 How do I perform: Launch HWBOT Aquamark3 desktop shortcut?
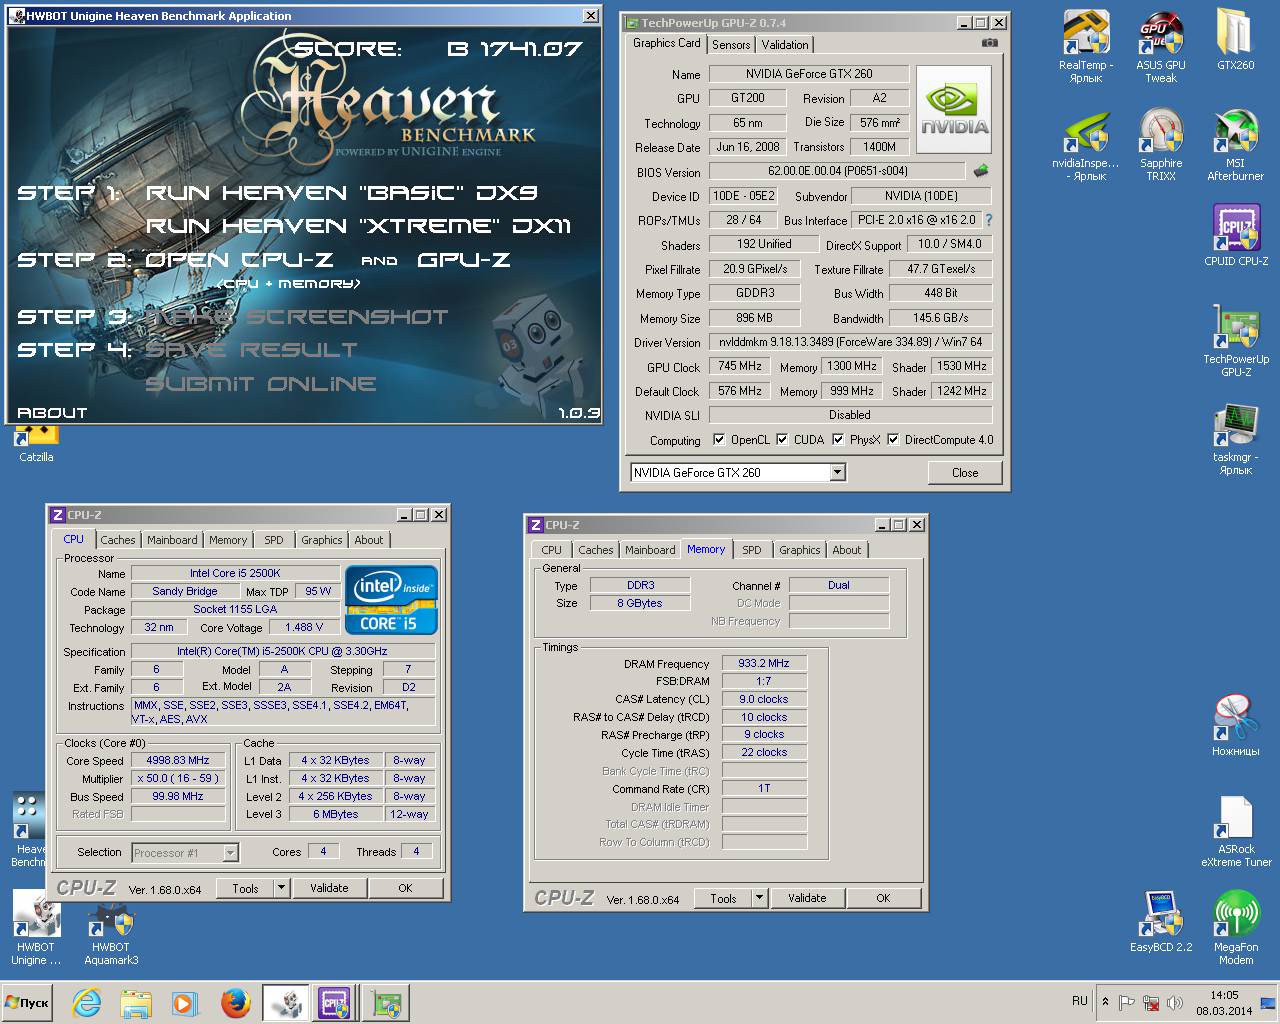[x=111, y=934]
